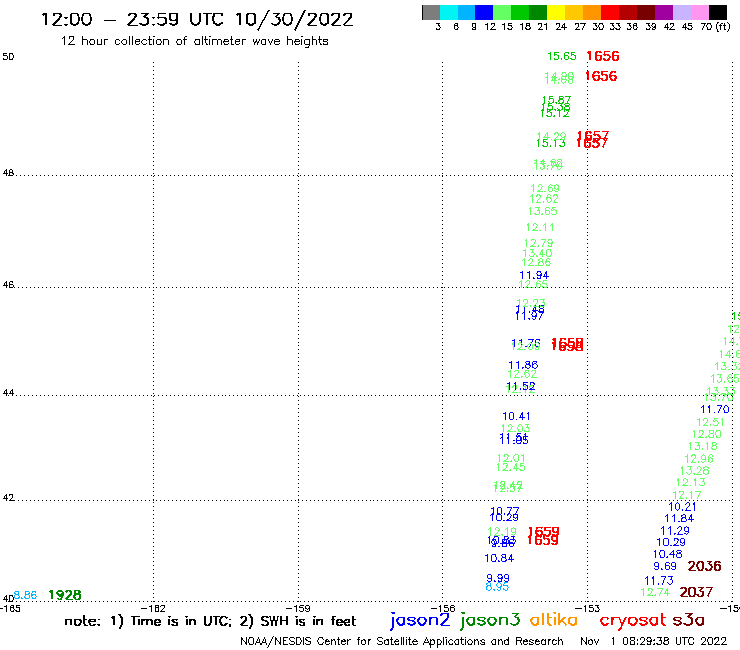The height and width of the screenshot is (650, 740).
Task: Click the blue wave height value '11.94'
Action: (x=534, y=275)
